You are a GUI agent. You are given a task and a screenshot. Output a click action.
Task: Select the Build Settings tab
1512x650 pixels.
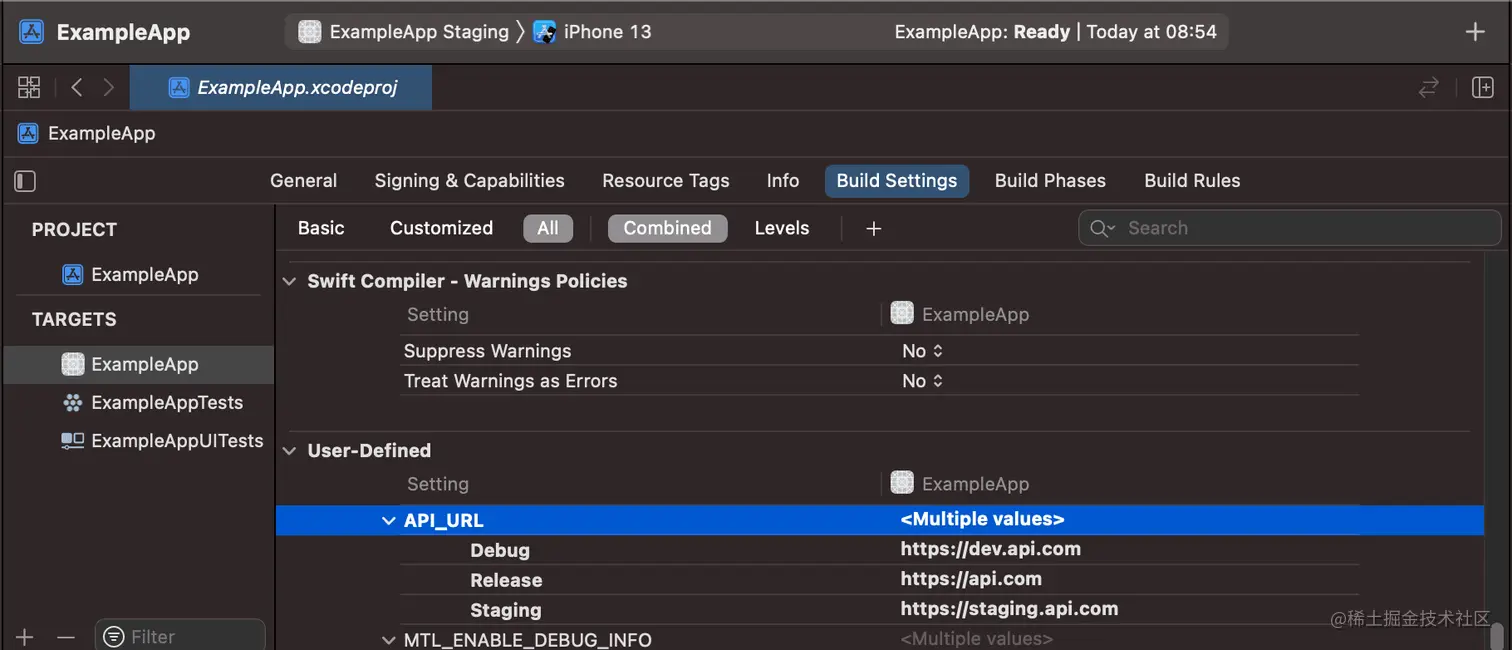[896, 181]
